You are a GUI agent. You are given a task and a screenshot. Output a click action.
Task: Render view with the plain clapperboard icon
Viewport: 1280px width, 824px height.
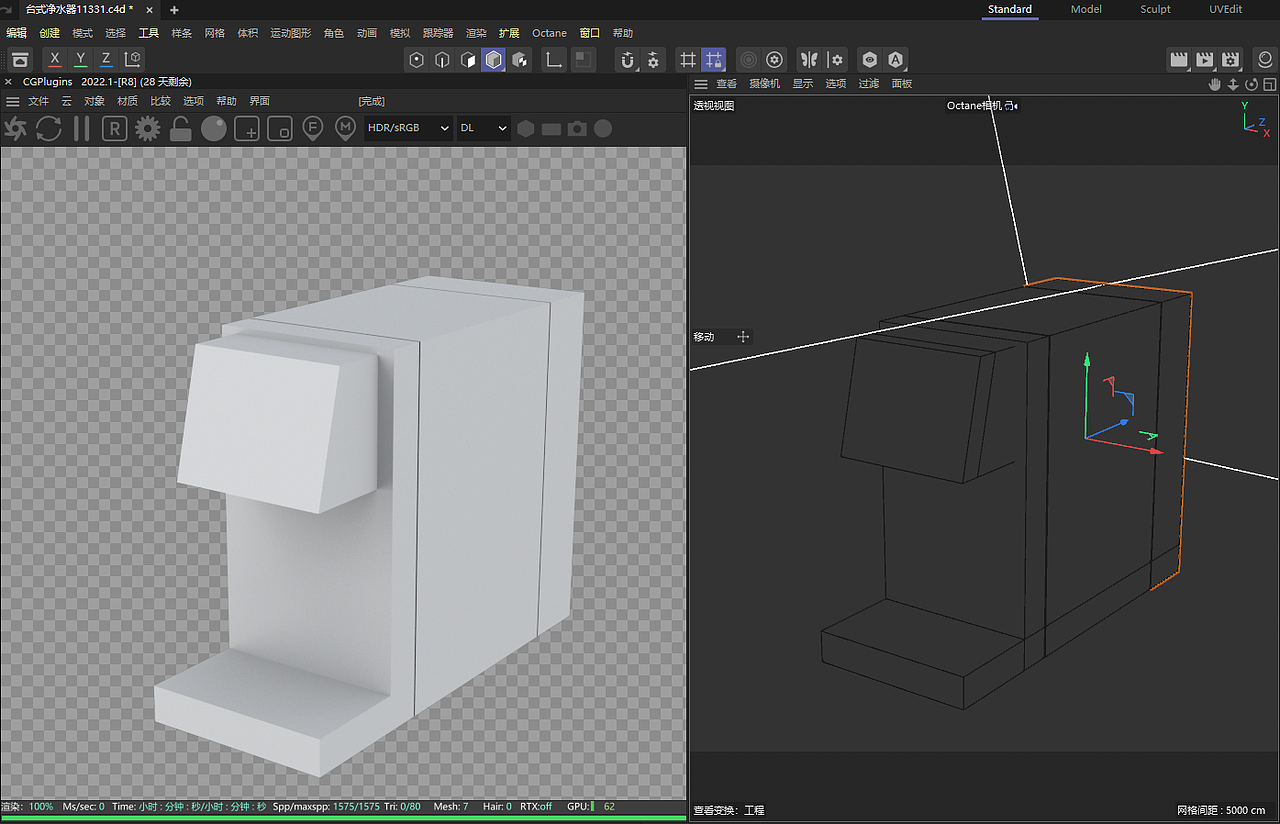(1179, 60)
